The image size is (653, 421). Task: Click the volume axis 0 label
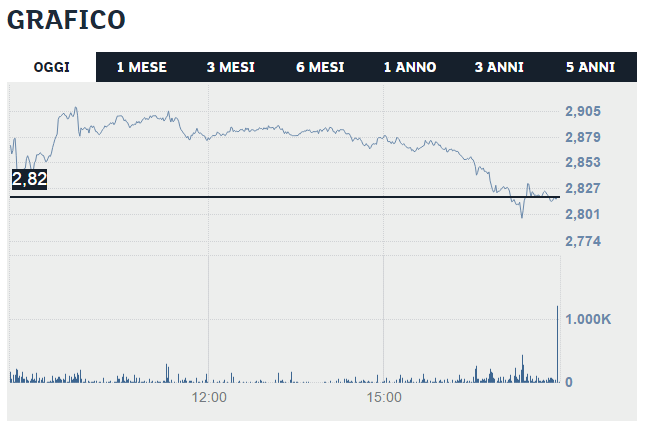[x=569, y=382]
